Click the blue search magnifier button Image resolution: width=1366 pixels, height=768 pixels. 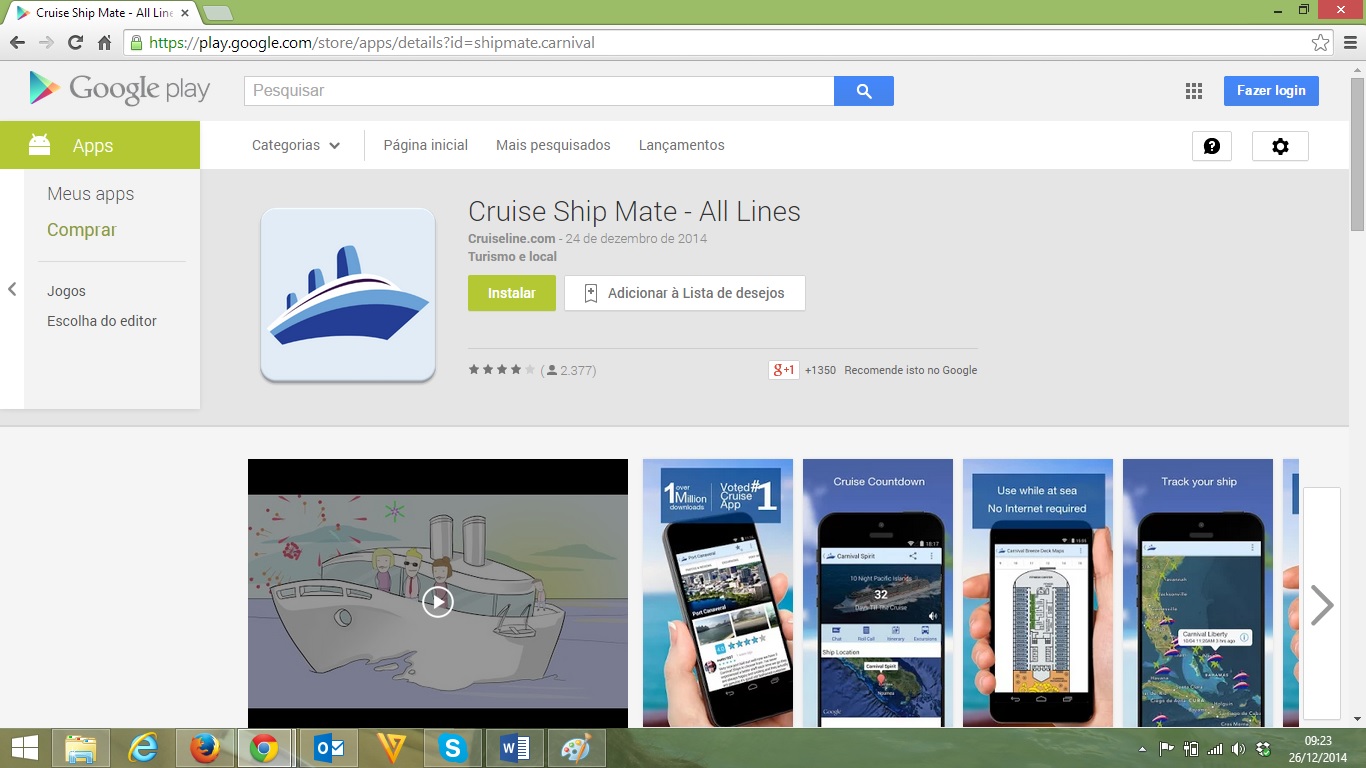(864, 91)
